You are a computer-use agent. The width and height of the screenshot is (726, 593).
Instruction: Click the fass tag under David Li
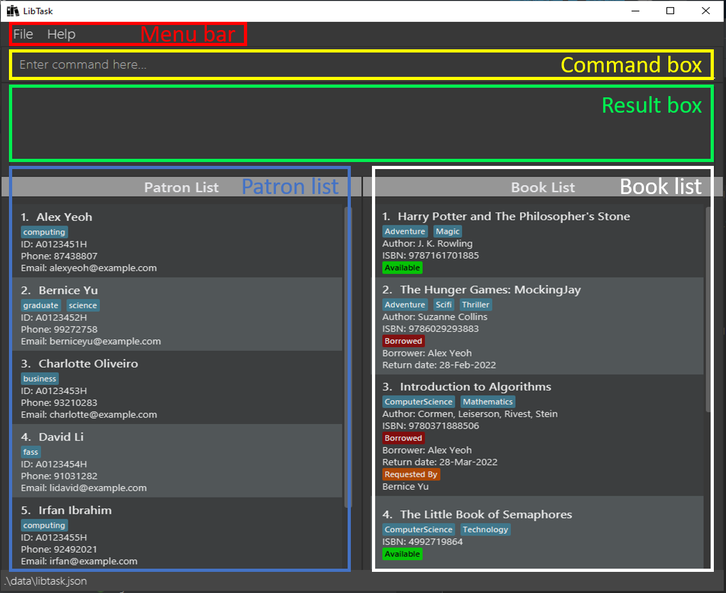(31, 452)
